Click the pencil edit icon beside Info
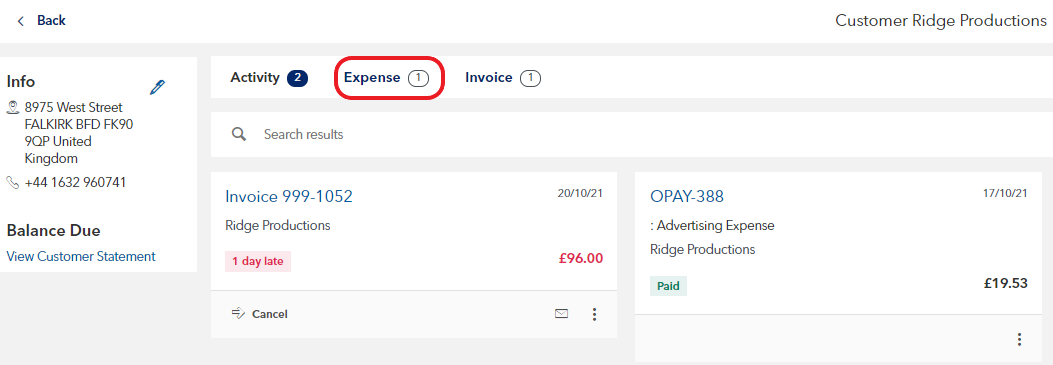Viewport: 1053px width, 365px height. (157, 87)
